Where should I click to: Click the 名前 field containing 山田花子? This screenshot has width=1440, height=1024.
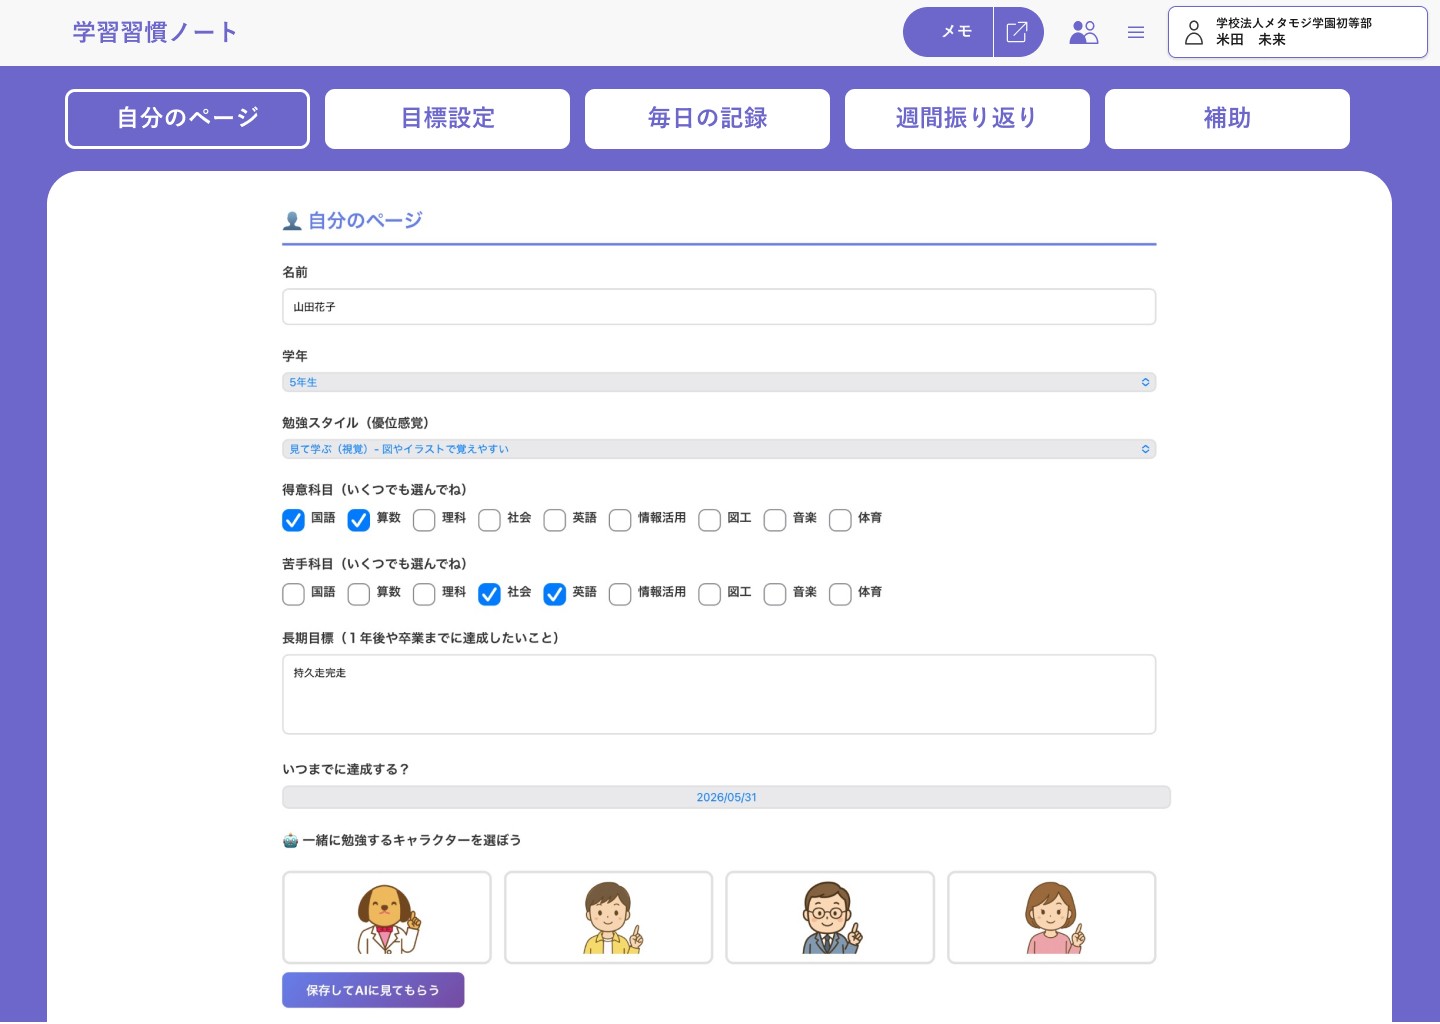tap(718, 307)
